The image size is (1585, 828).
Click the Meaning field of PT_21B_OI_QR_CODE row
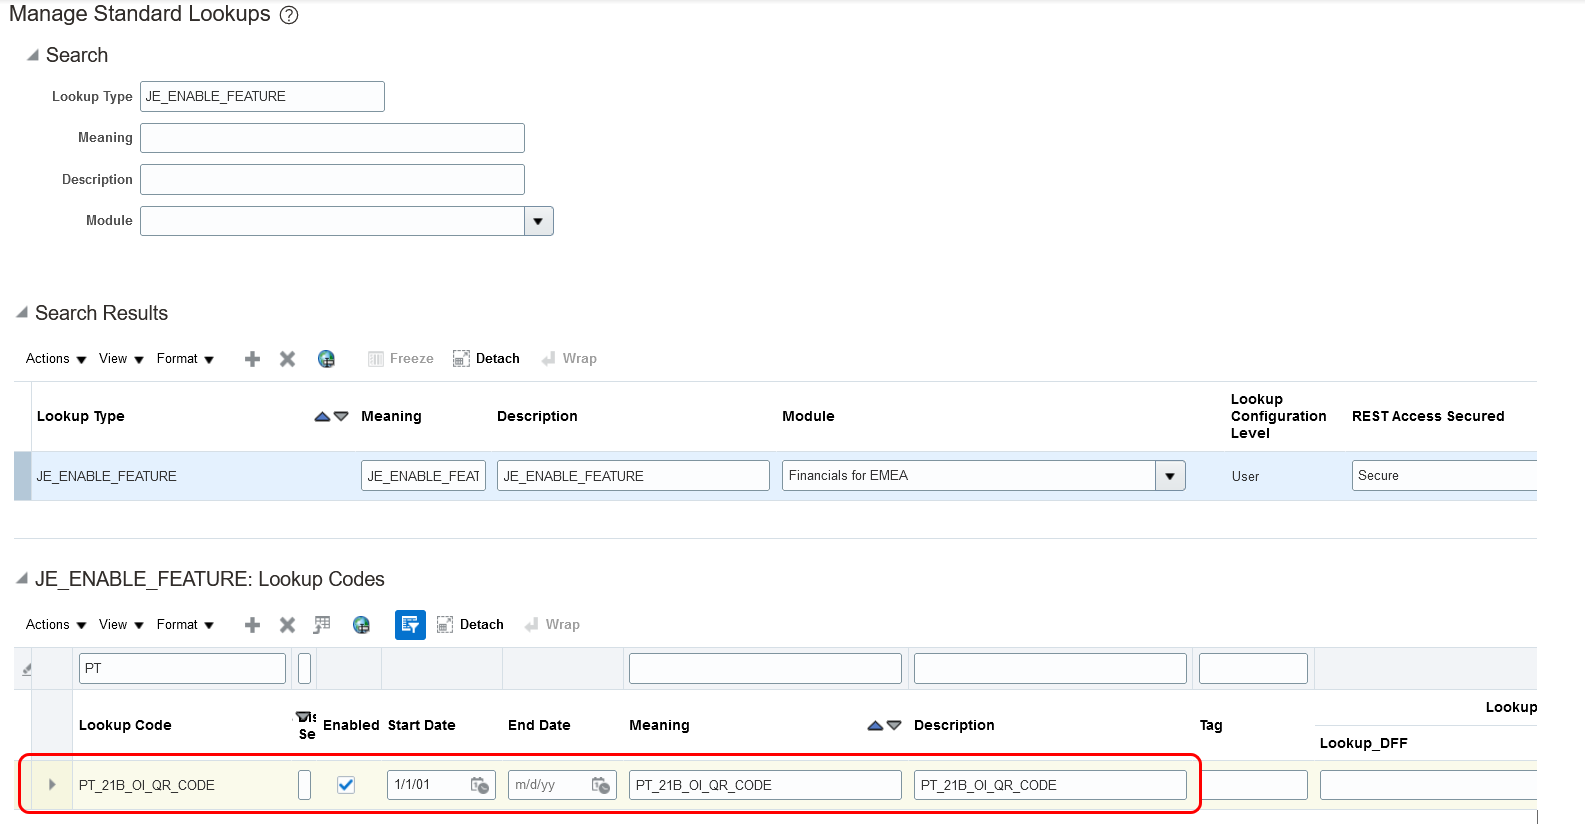765,785
